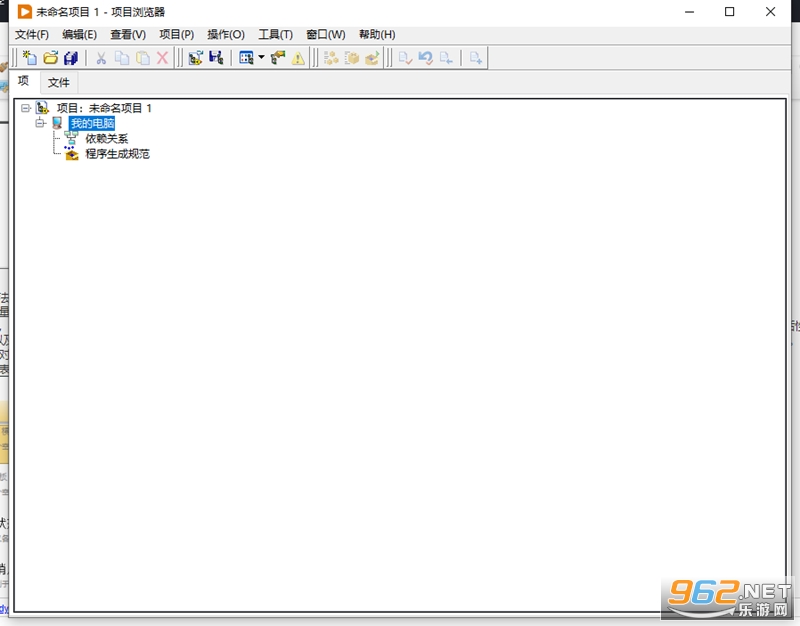Open the 工具(T) menu
This screenshot has height=626, width=800.
pos(276,34)
